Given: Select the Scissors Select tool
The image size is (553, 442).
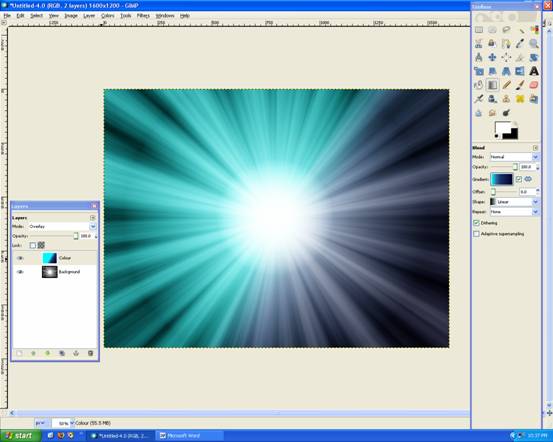Looking at the screenshot, I should [x=479, y=44].
